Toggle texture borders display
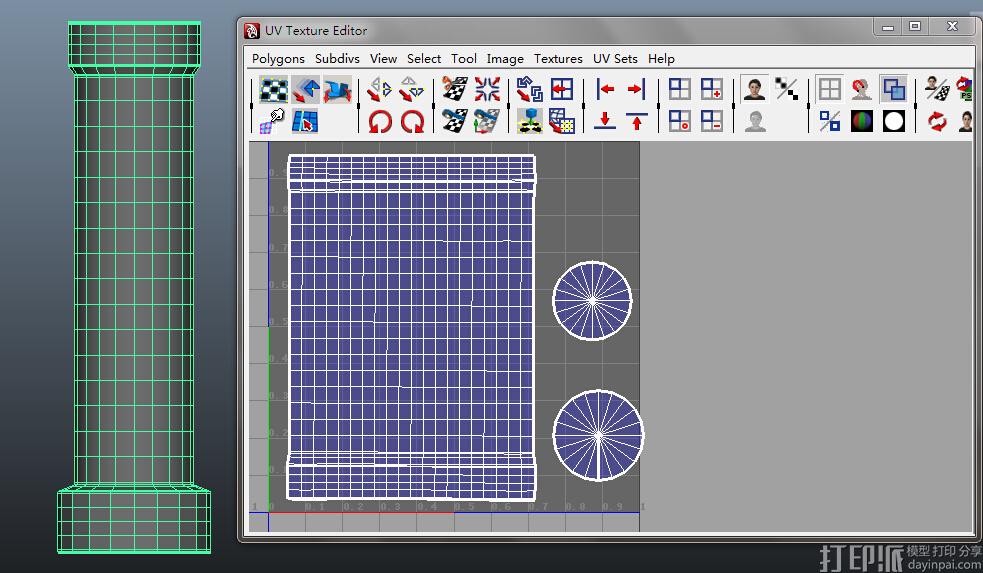 (x=829, y=121)
